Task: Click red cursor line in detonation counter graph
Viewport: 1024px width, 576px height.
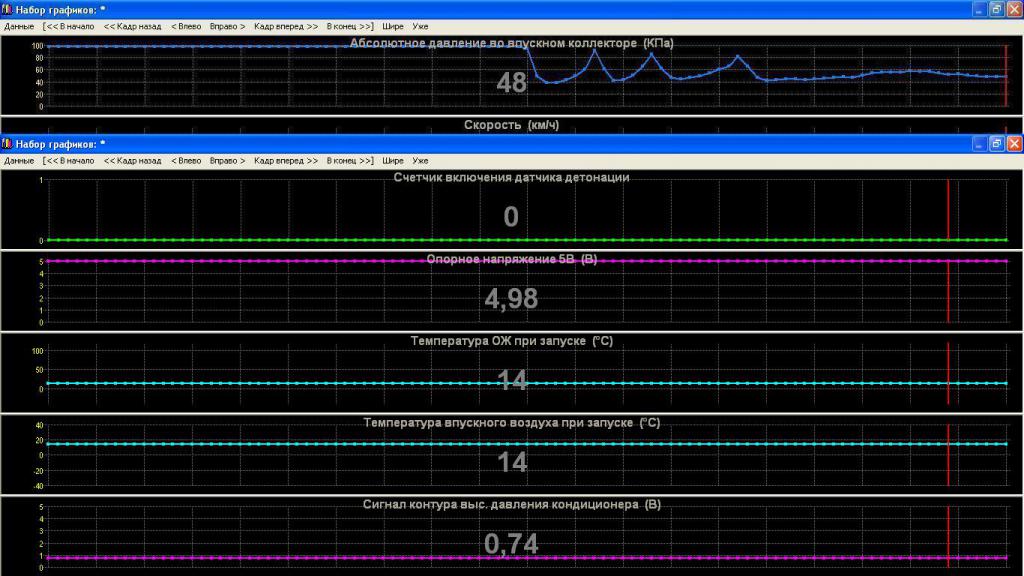Action: (948, 210)
